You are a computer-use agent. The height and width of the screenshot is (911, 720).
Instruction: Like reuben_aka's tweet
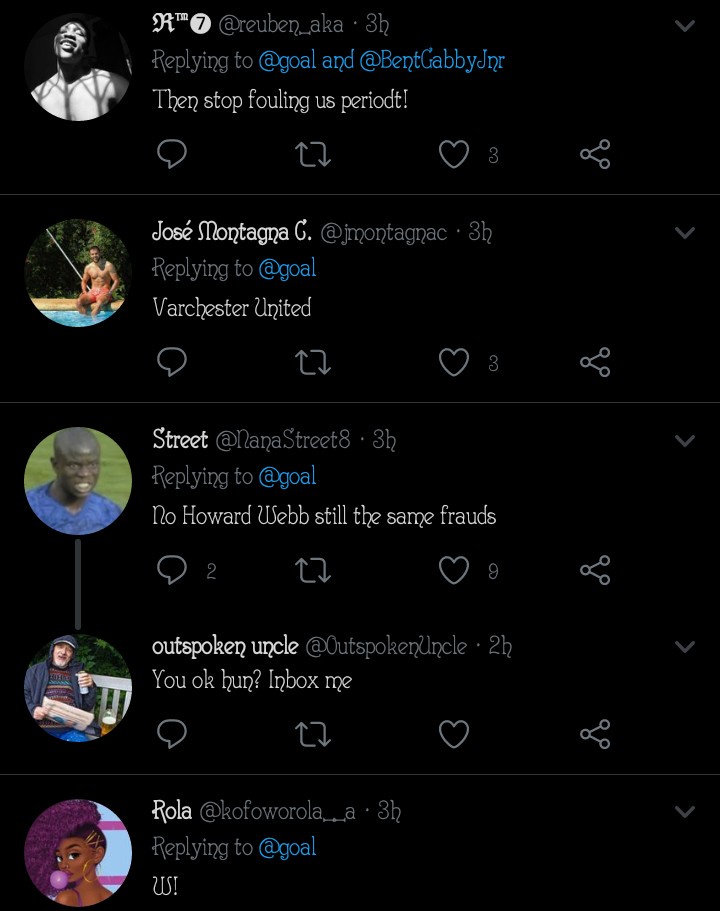(x=455, y=154)
